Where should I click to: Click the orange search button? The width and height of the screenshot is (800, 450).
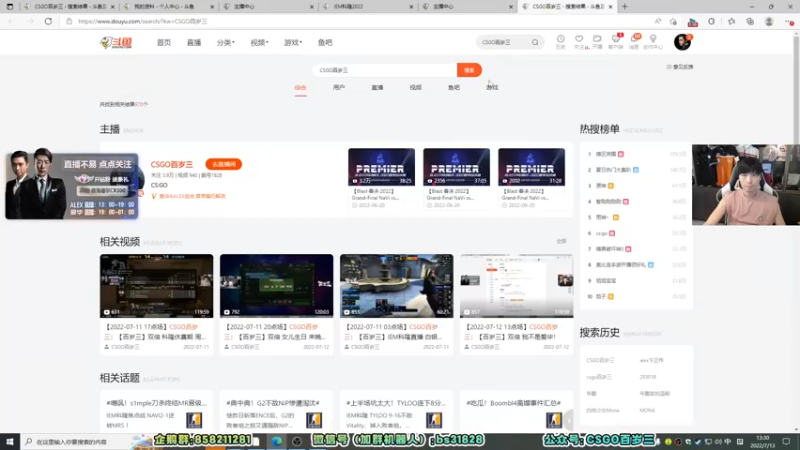click(469, 70)
